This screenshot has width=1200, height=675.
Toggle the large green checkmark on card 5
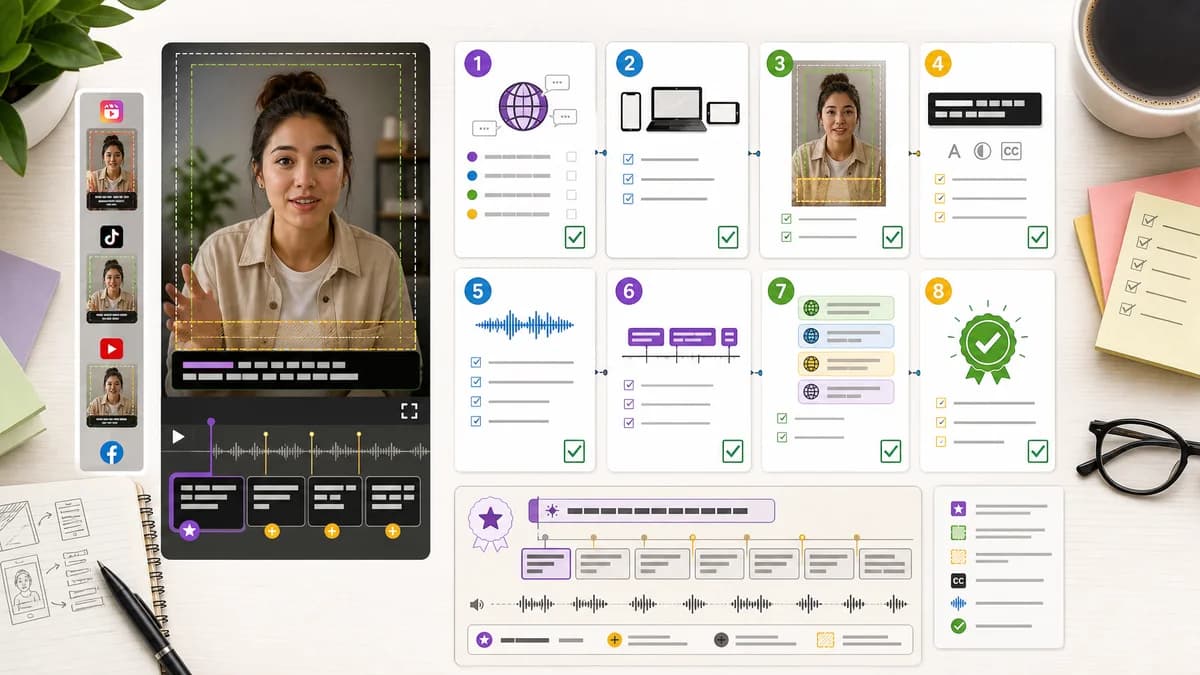574,451
